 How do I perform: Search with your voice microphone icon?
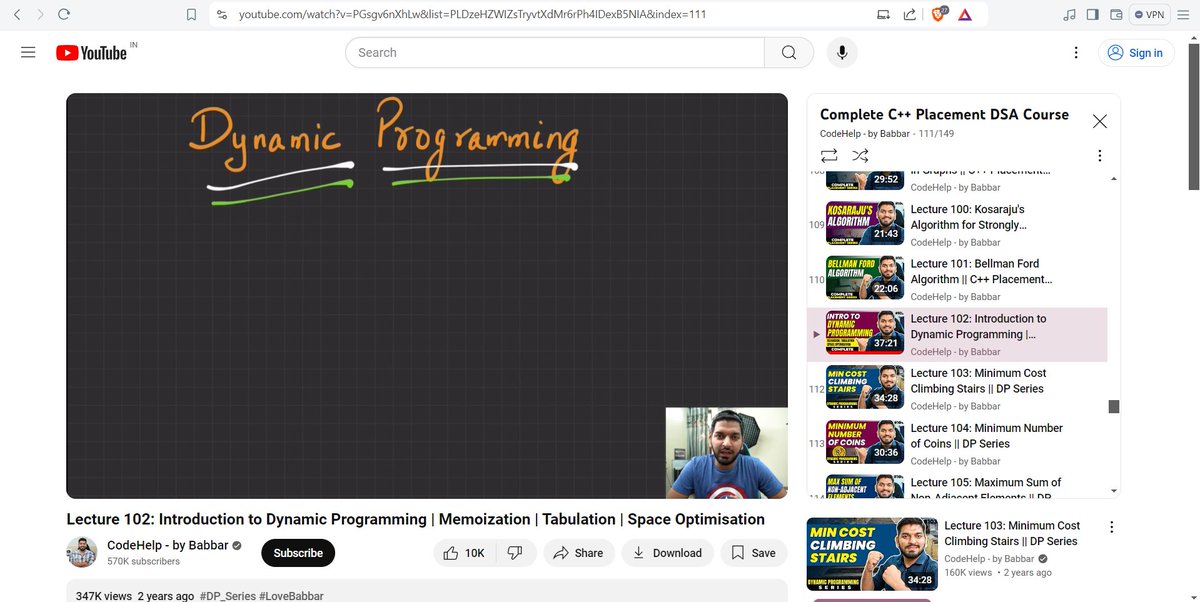click(842, 52)
